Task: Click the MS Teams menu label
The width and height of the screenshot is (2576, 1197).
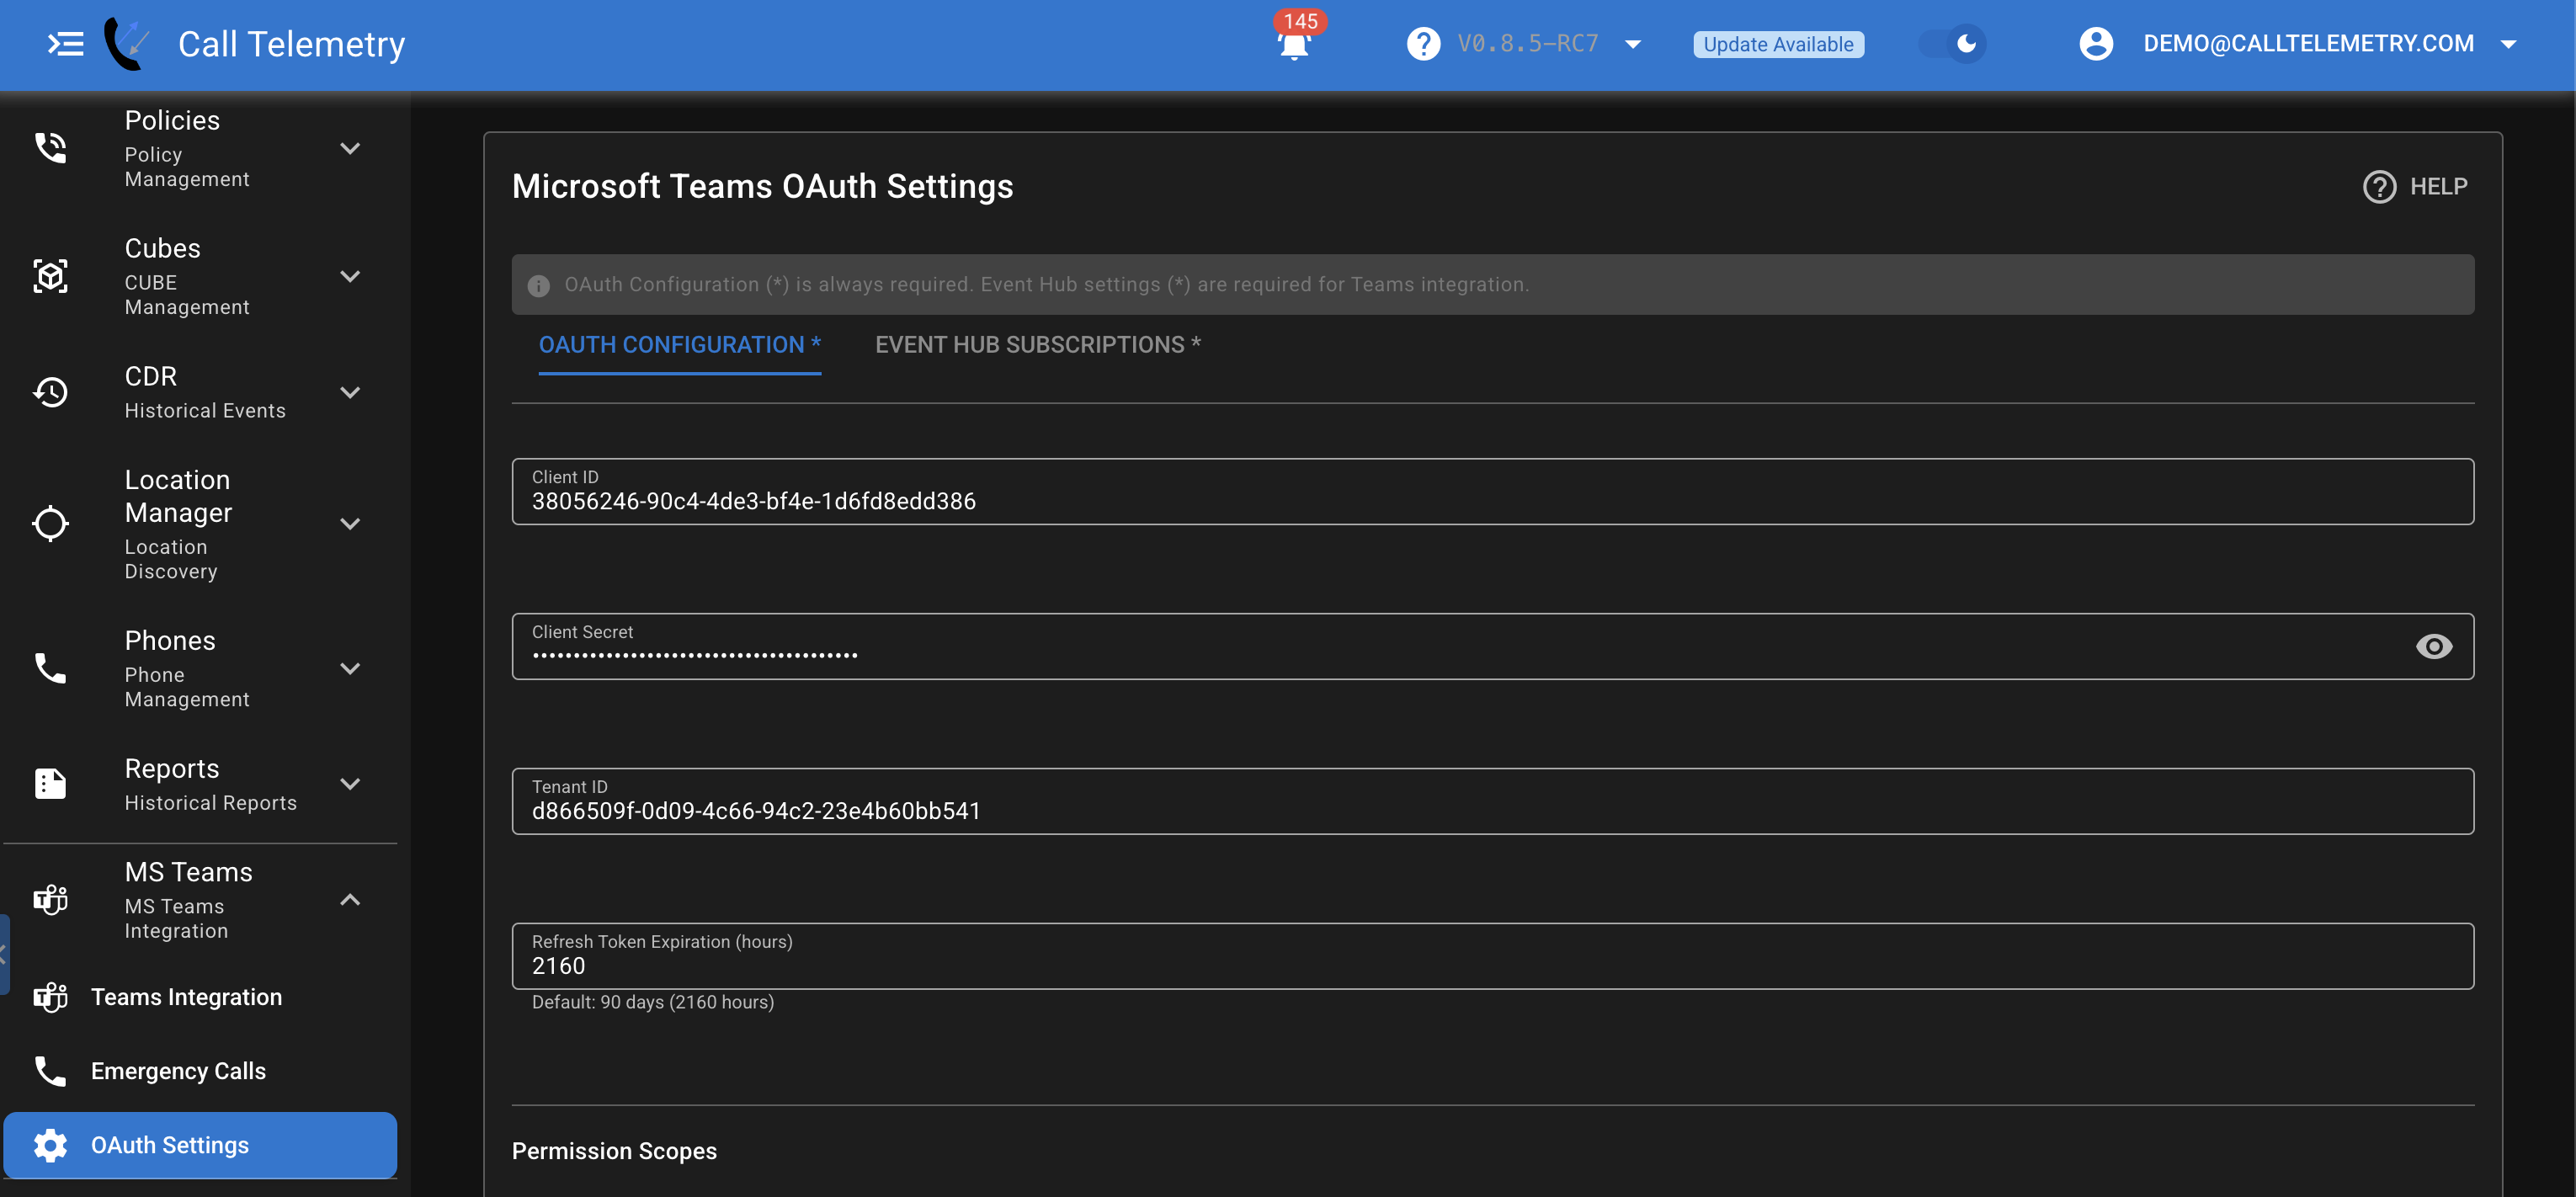Action: point(189,872)
